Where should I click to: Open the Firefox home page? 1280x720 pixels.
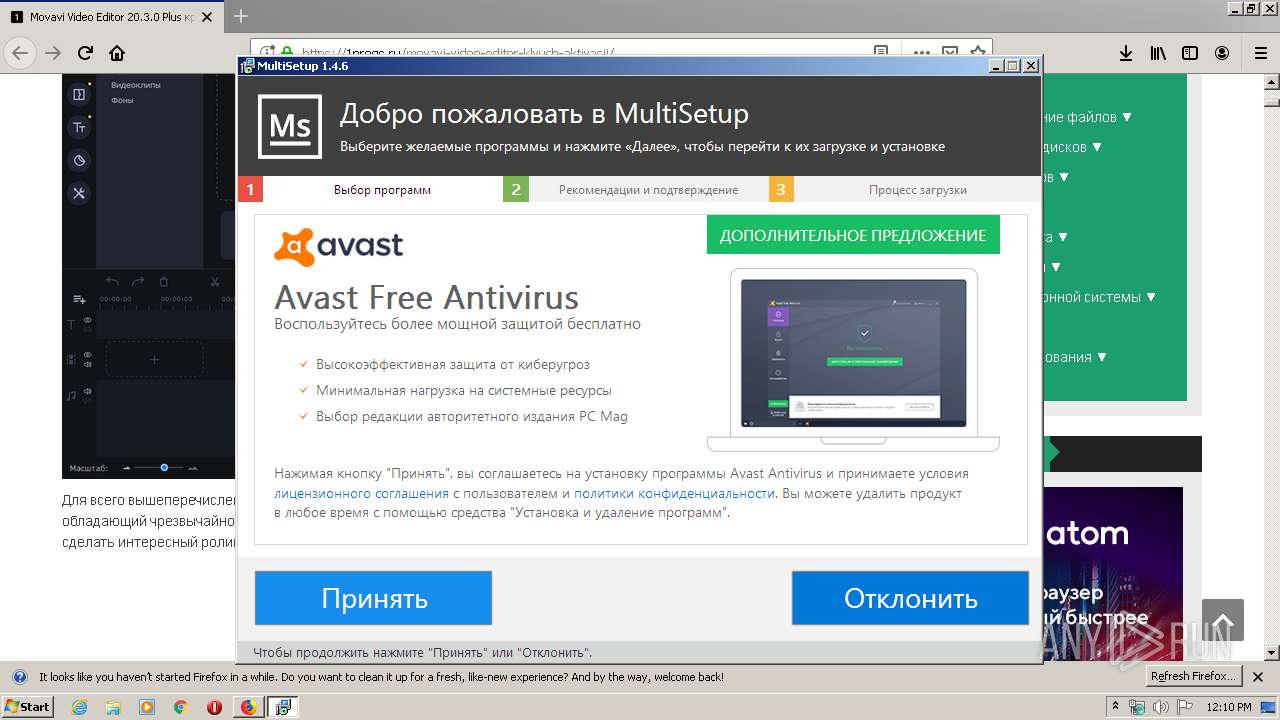(117, 53)
